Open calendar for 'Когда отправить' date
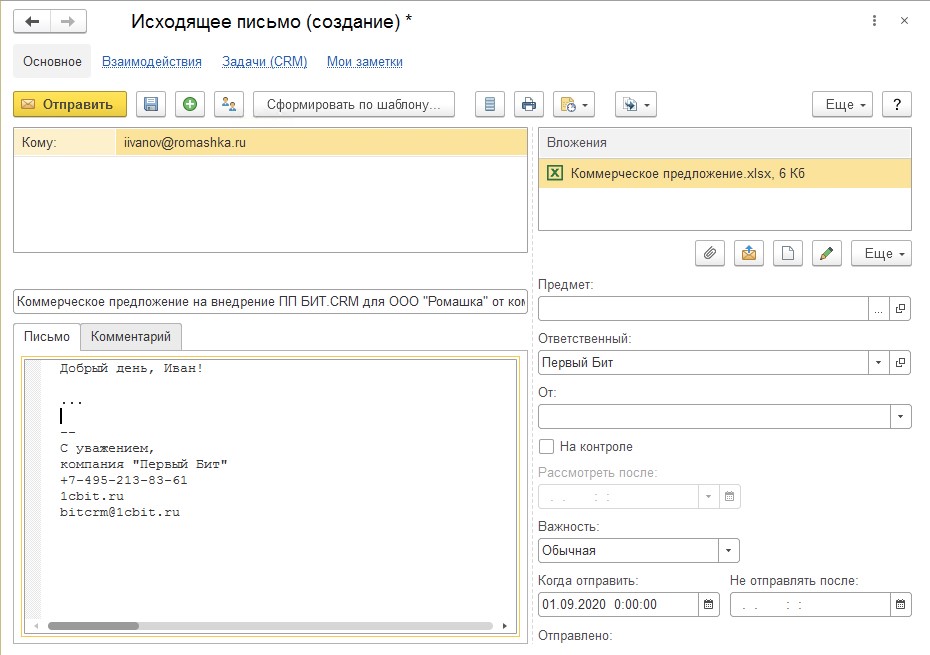The width and height of the screenshot is (930, 655). [x=709, y=604]
